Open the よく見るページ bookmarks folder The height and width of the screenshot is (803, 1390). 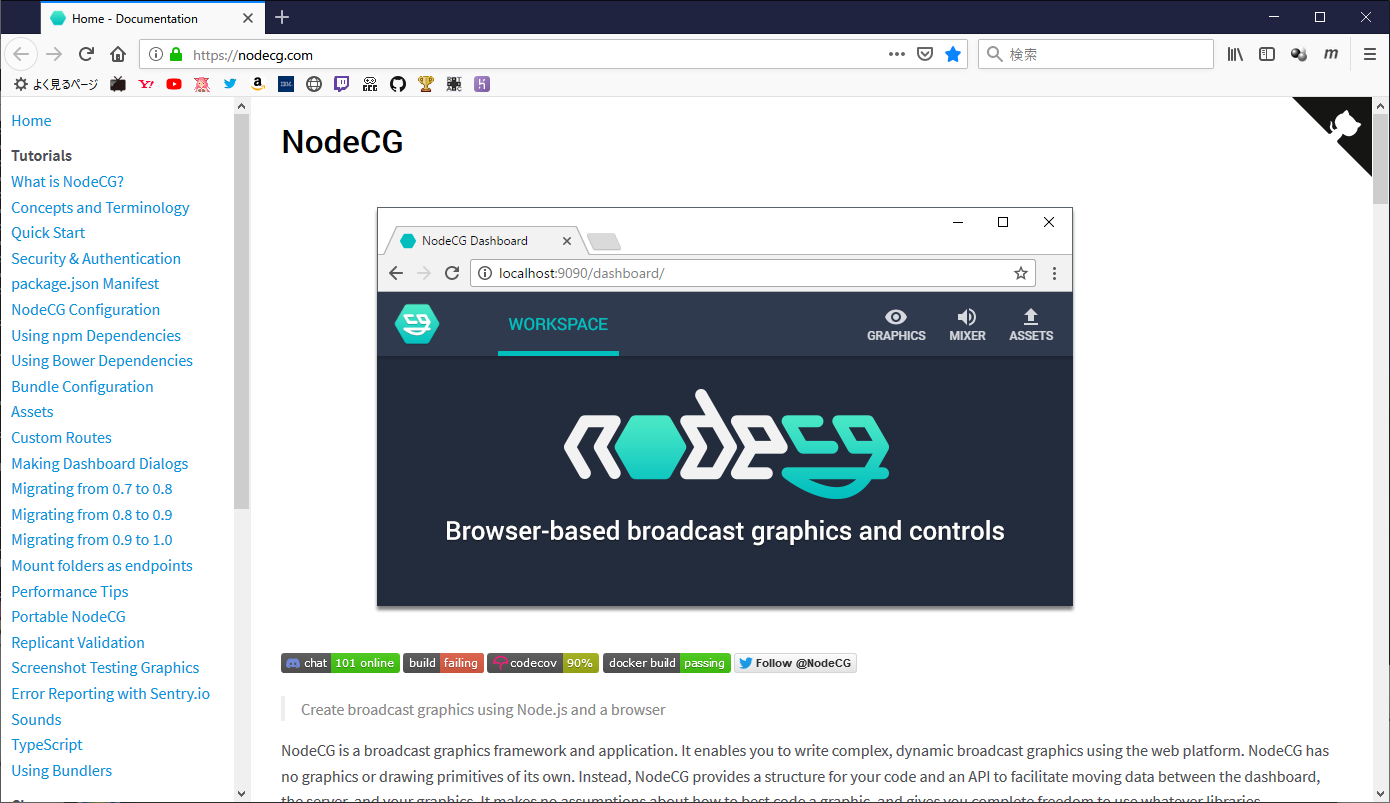[56, 84]
